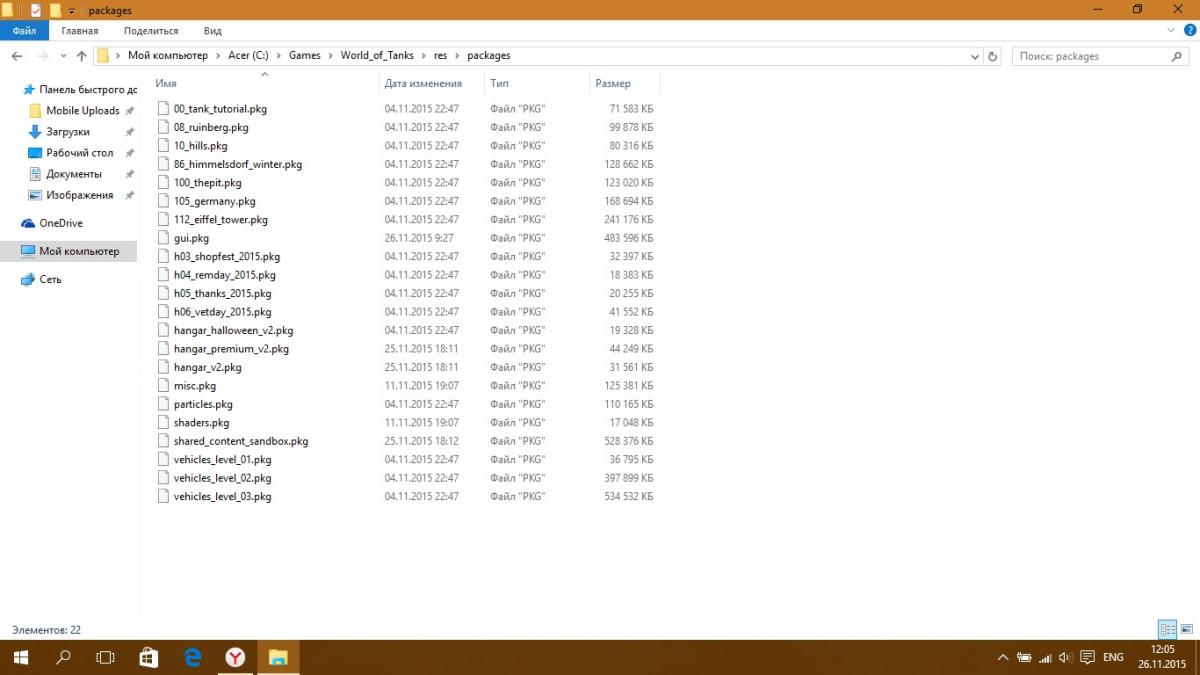Sort files by the Размер column header

pyautogui.click(x=613, y=84)
